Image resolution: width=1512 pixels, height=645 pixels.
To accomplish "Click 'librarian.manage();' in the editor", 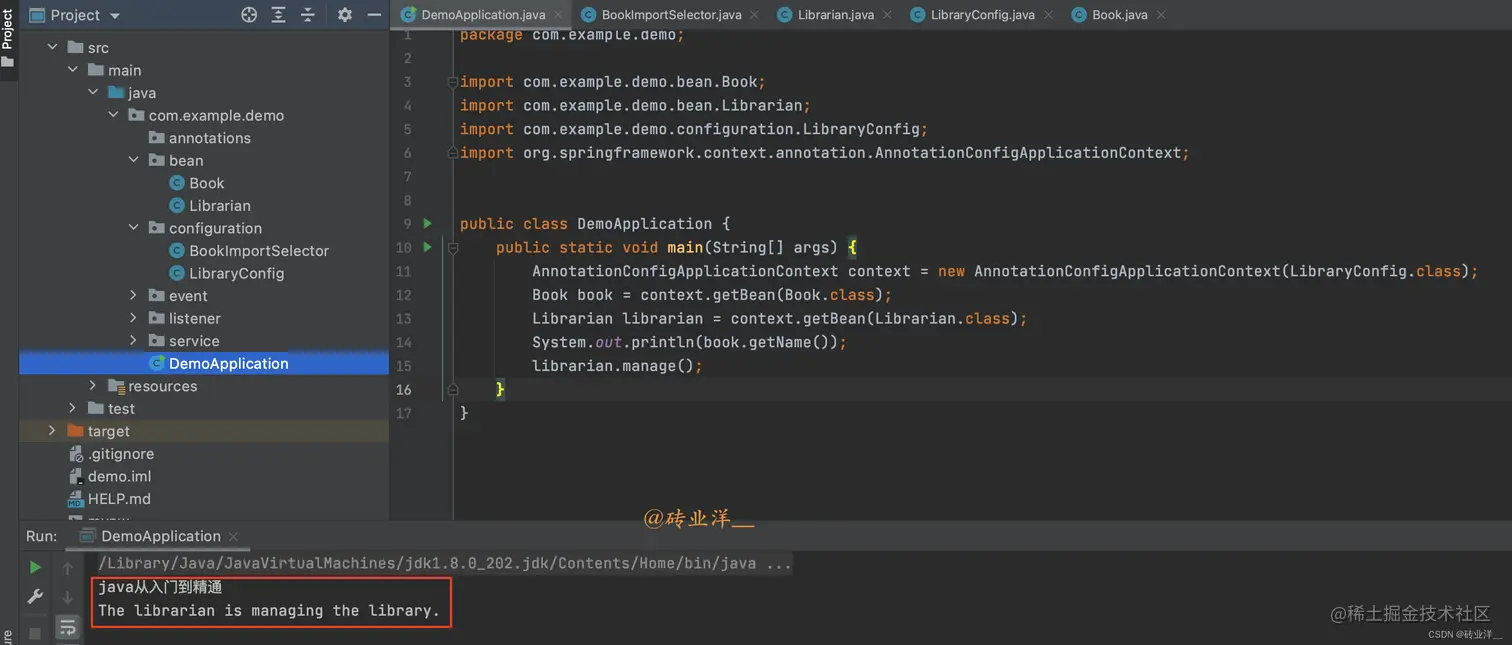I will coord(617,366).
